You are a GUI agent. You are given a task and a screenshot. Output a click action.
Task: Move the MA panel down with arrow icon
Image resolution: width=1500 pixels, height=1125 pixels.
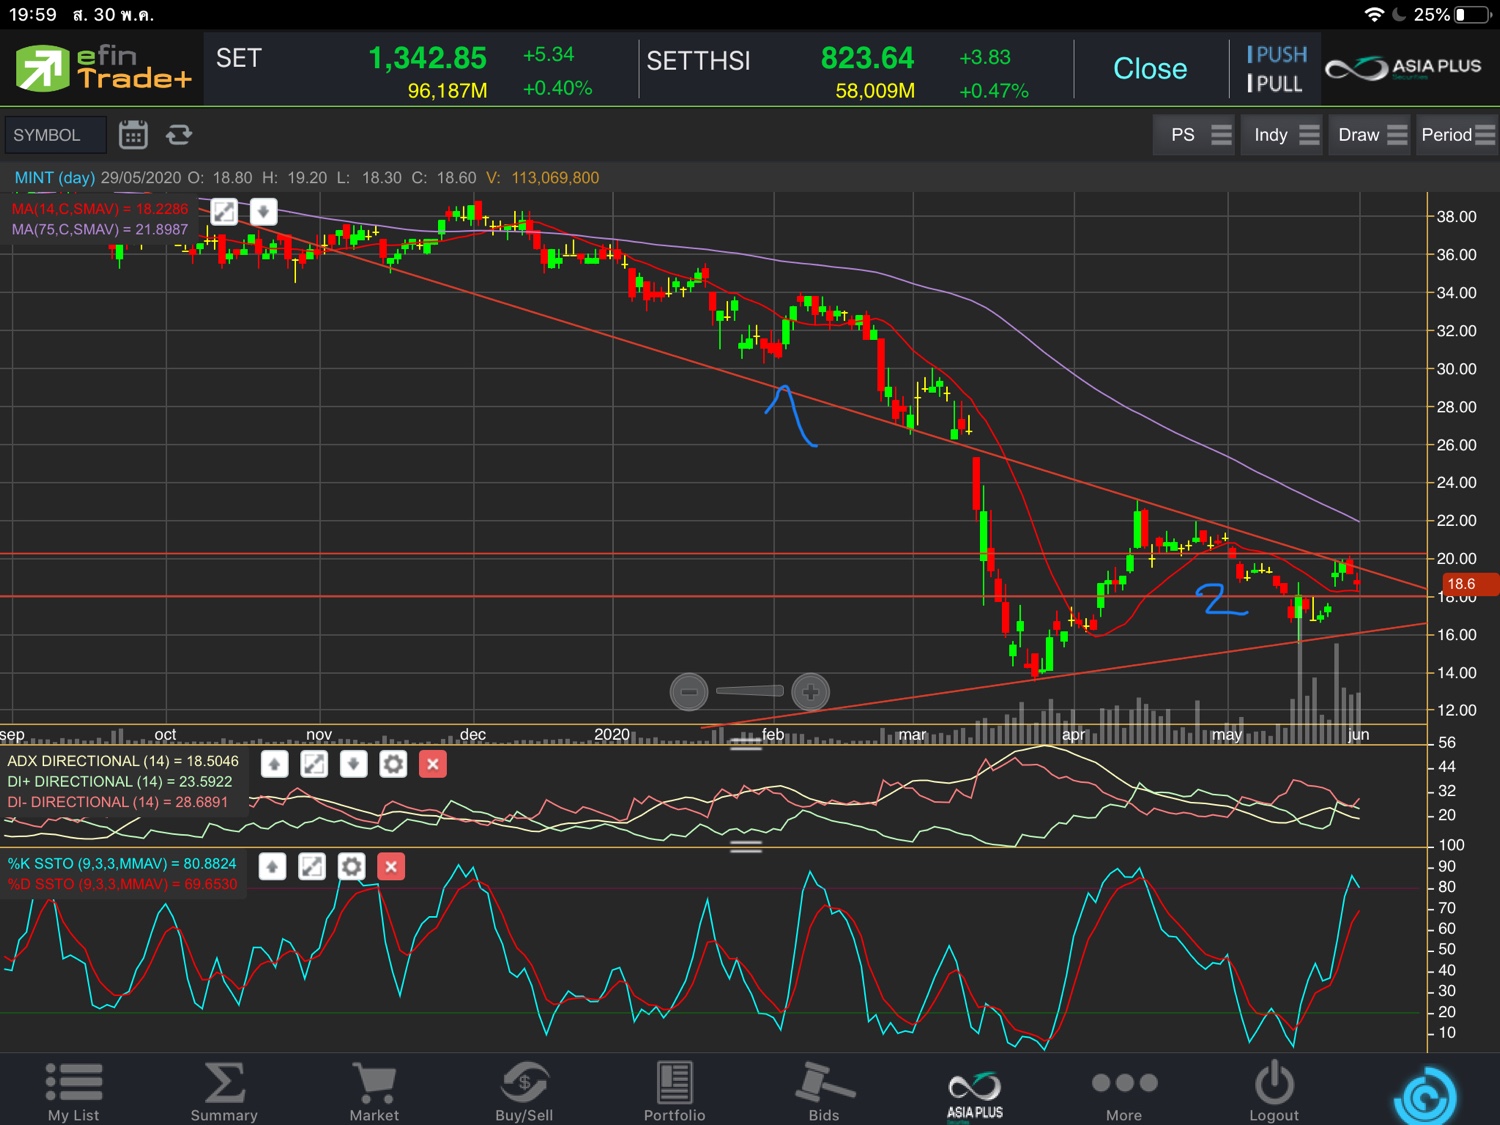[263, 211]
